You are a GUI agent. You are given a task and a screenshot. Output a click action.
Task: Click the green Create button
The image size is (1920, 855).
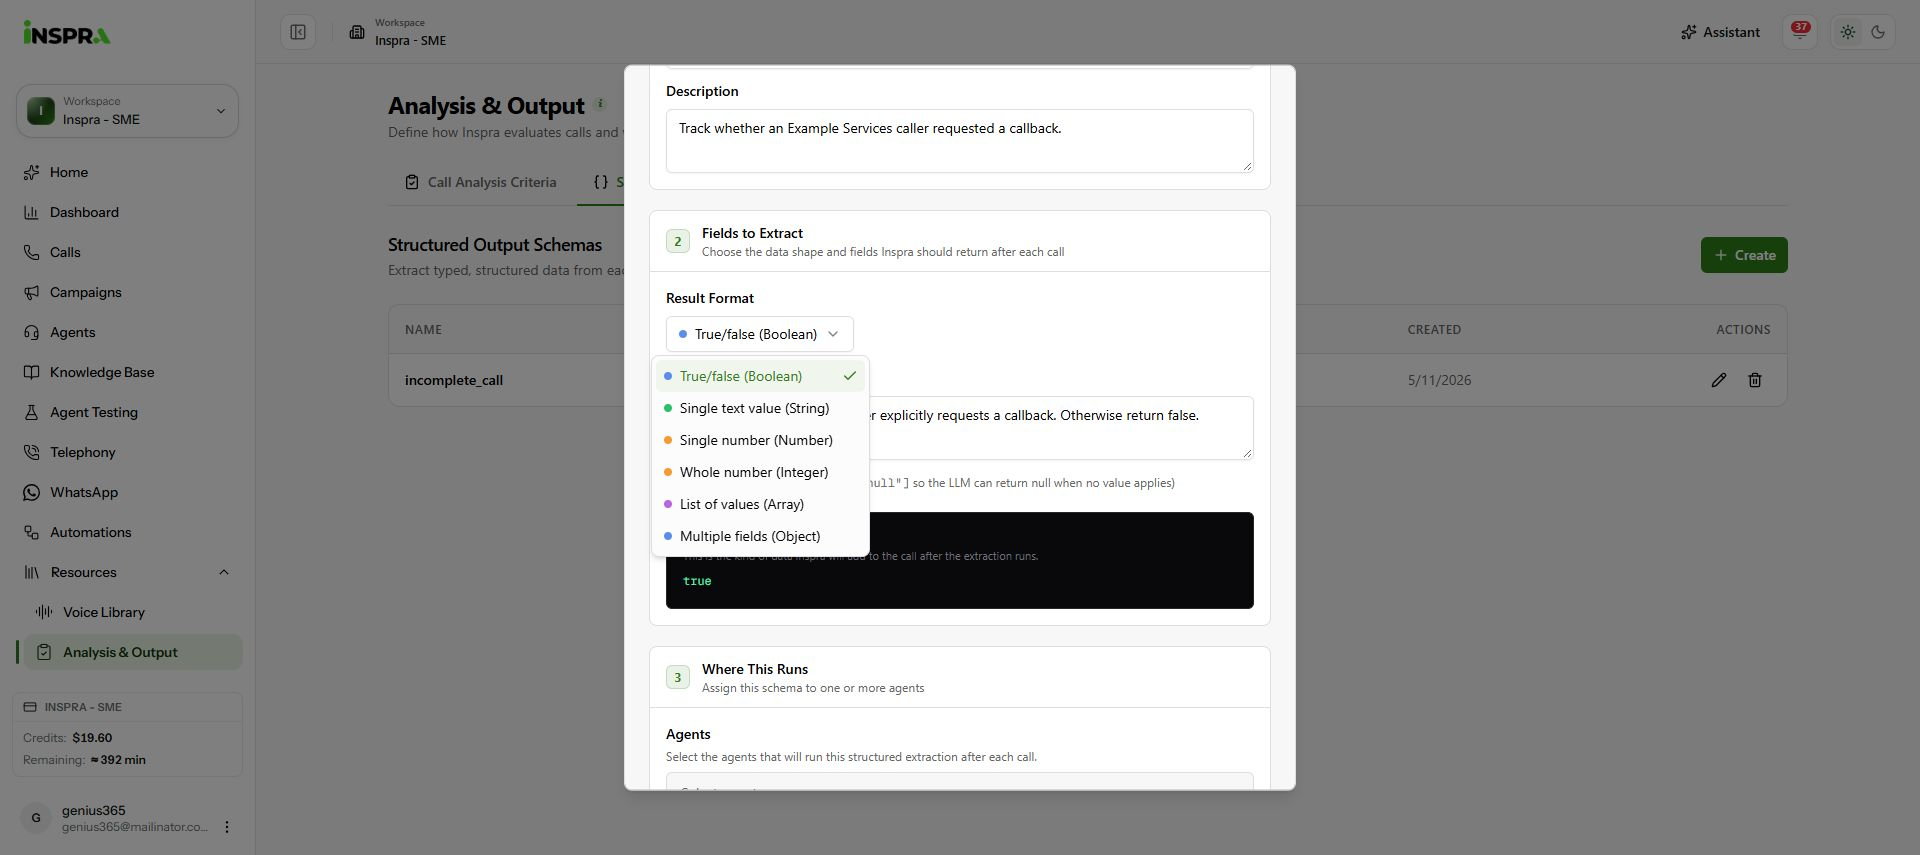pyautogui.click(x=1744, y=255)
